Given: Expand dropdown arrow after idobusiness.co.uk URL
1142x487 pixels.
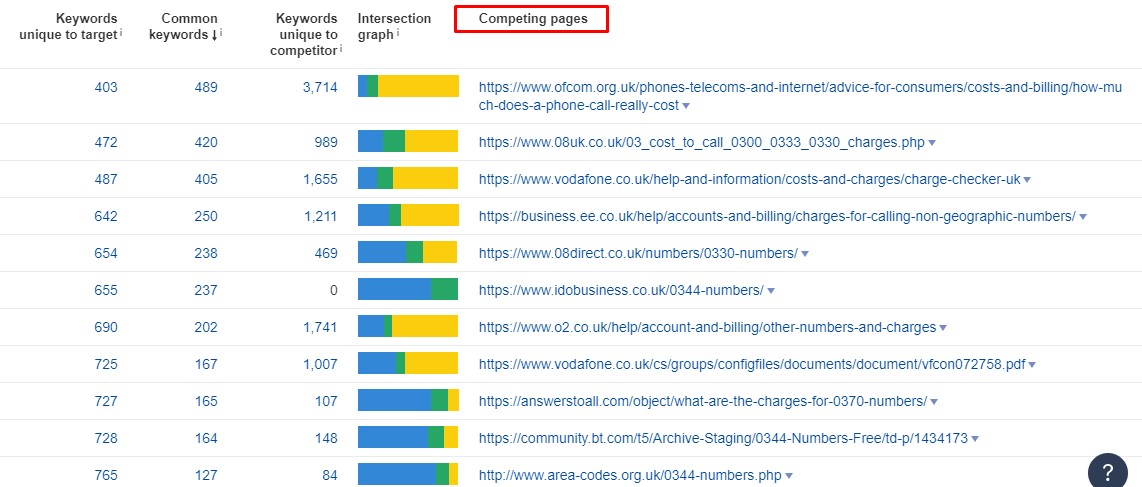Looking at the screenshot, I should (x=771, y=291).
